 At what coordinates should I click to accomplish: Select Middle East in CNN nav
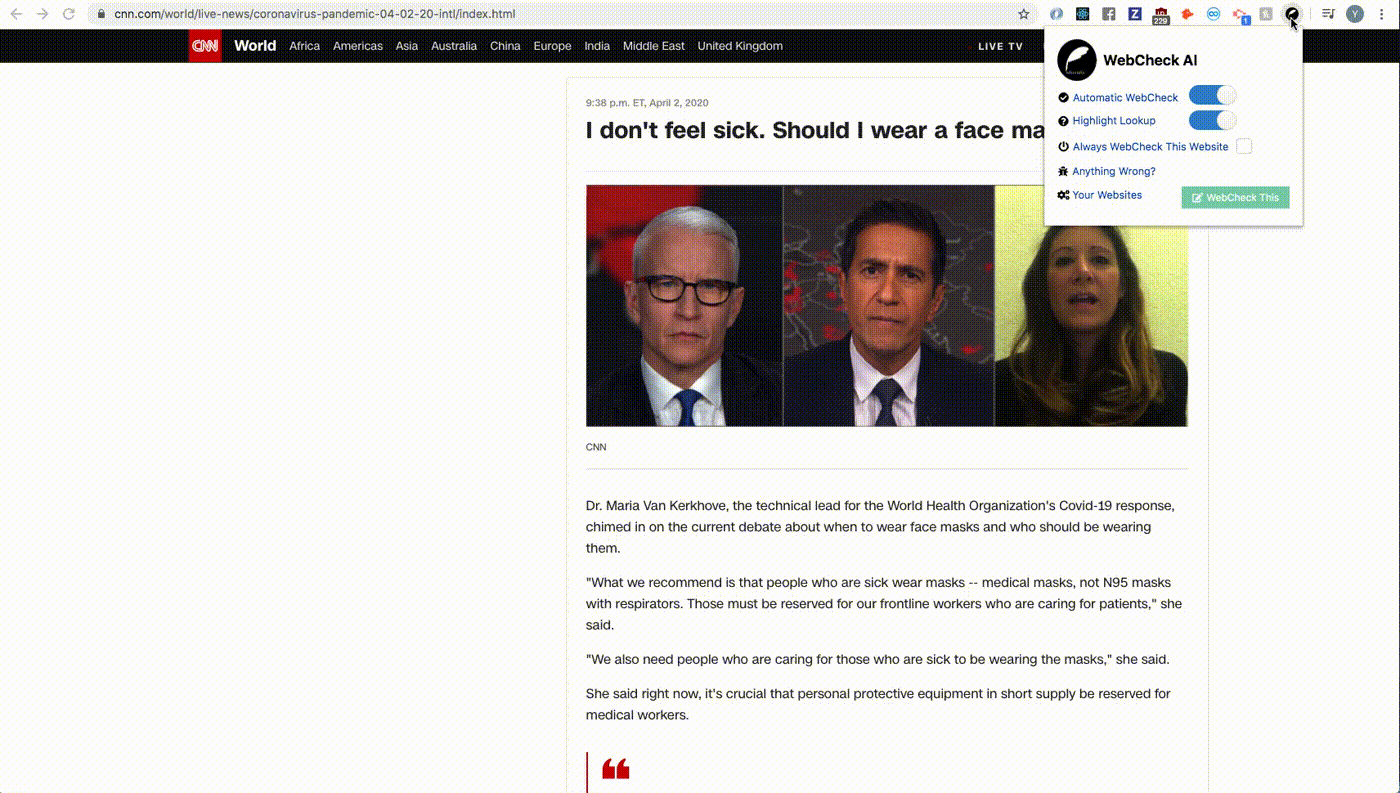point(654,46)
